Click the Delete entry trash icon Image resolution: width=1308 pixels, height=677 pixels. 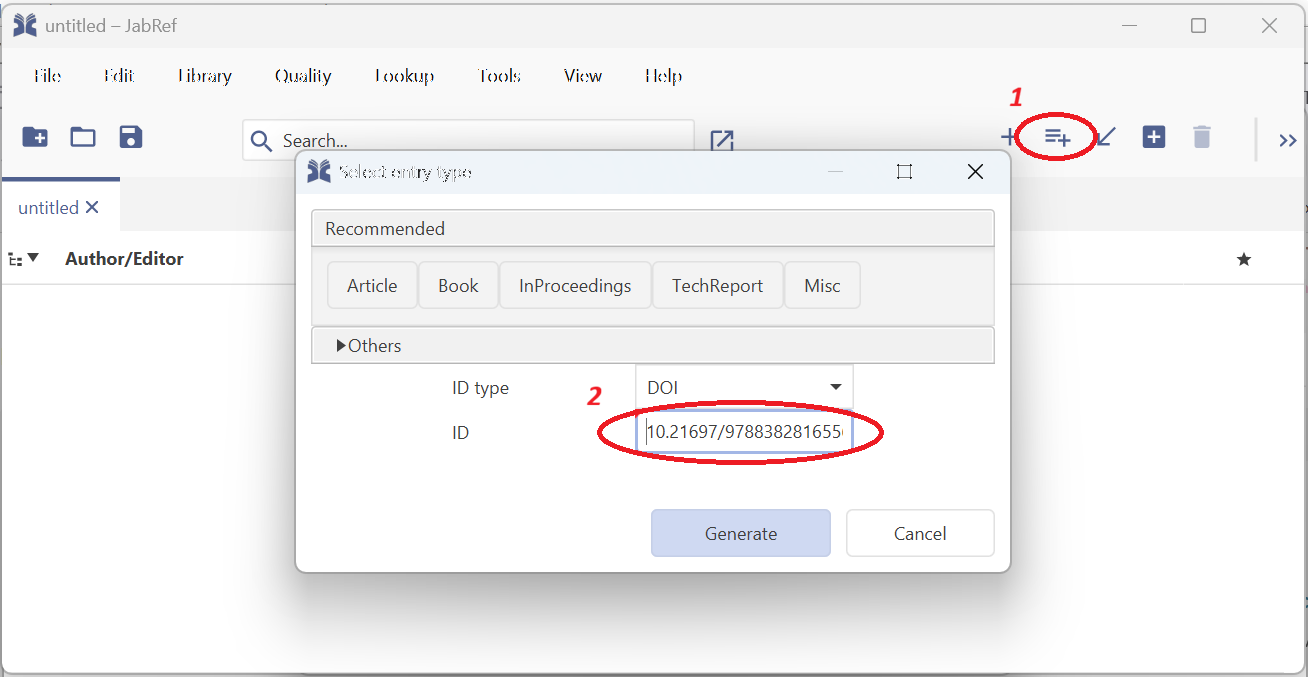coord(1202,137)
